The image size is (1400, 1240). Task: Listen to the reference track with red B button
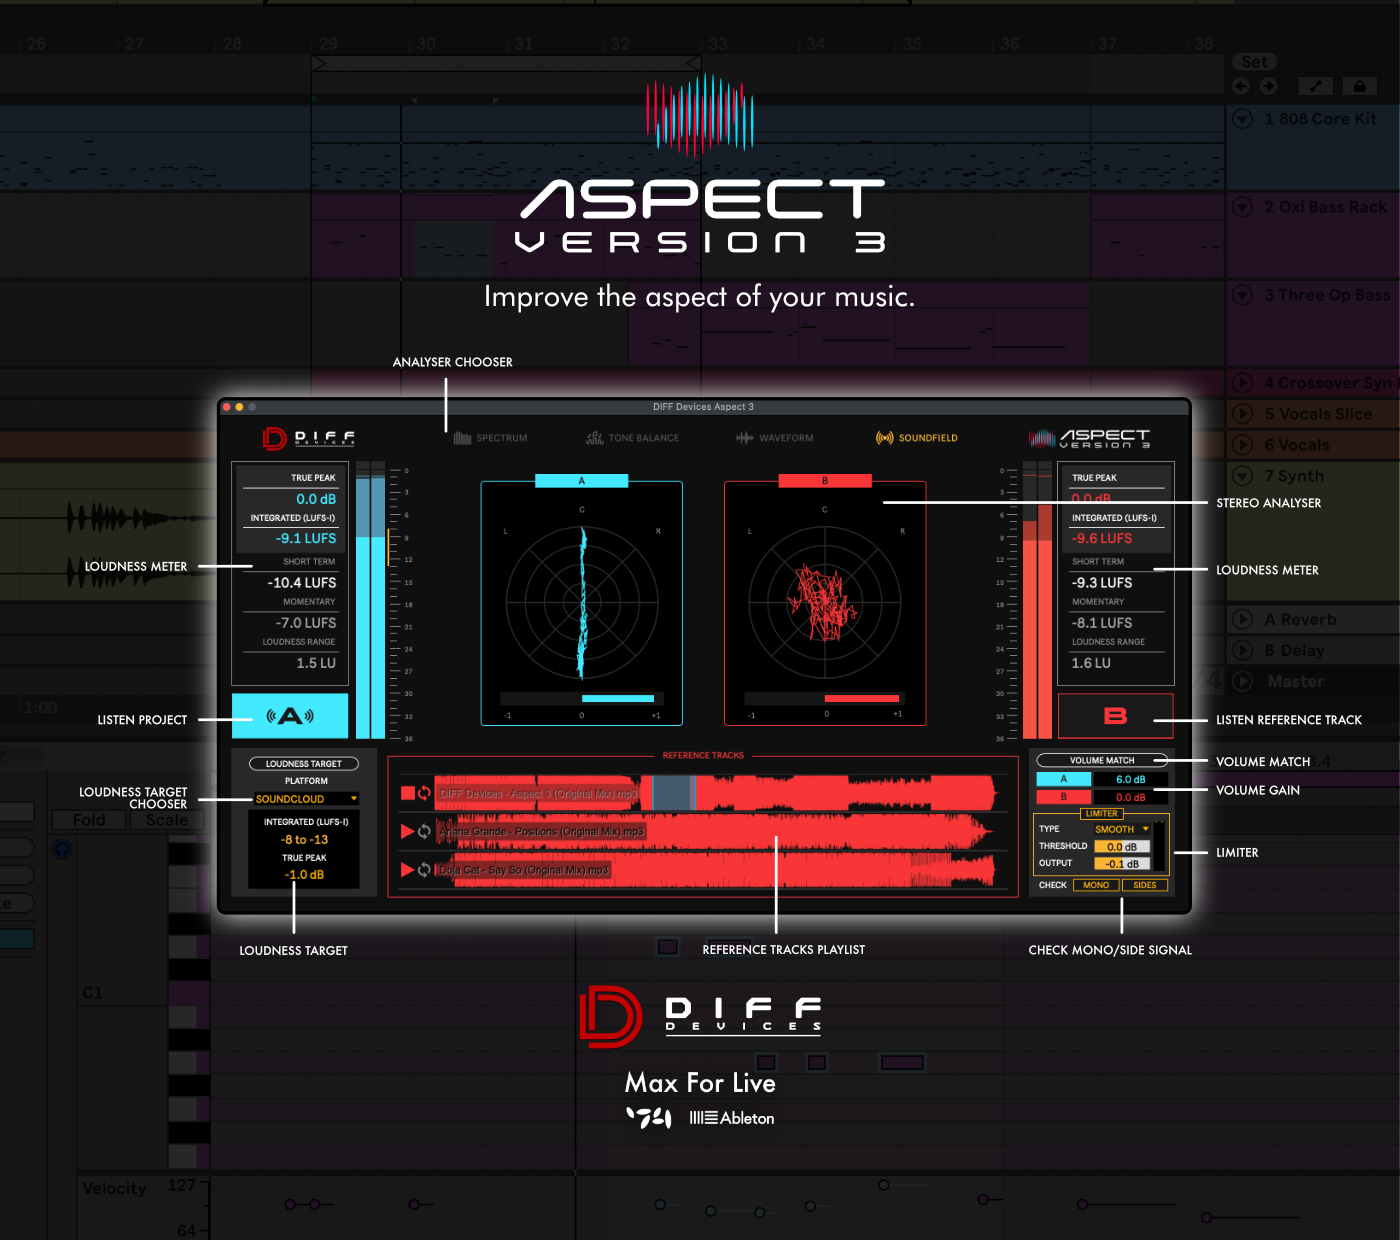click(x=1115, y=716)
